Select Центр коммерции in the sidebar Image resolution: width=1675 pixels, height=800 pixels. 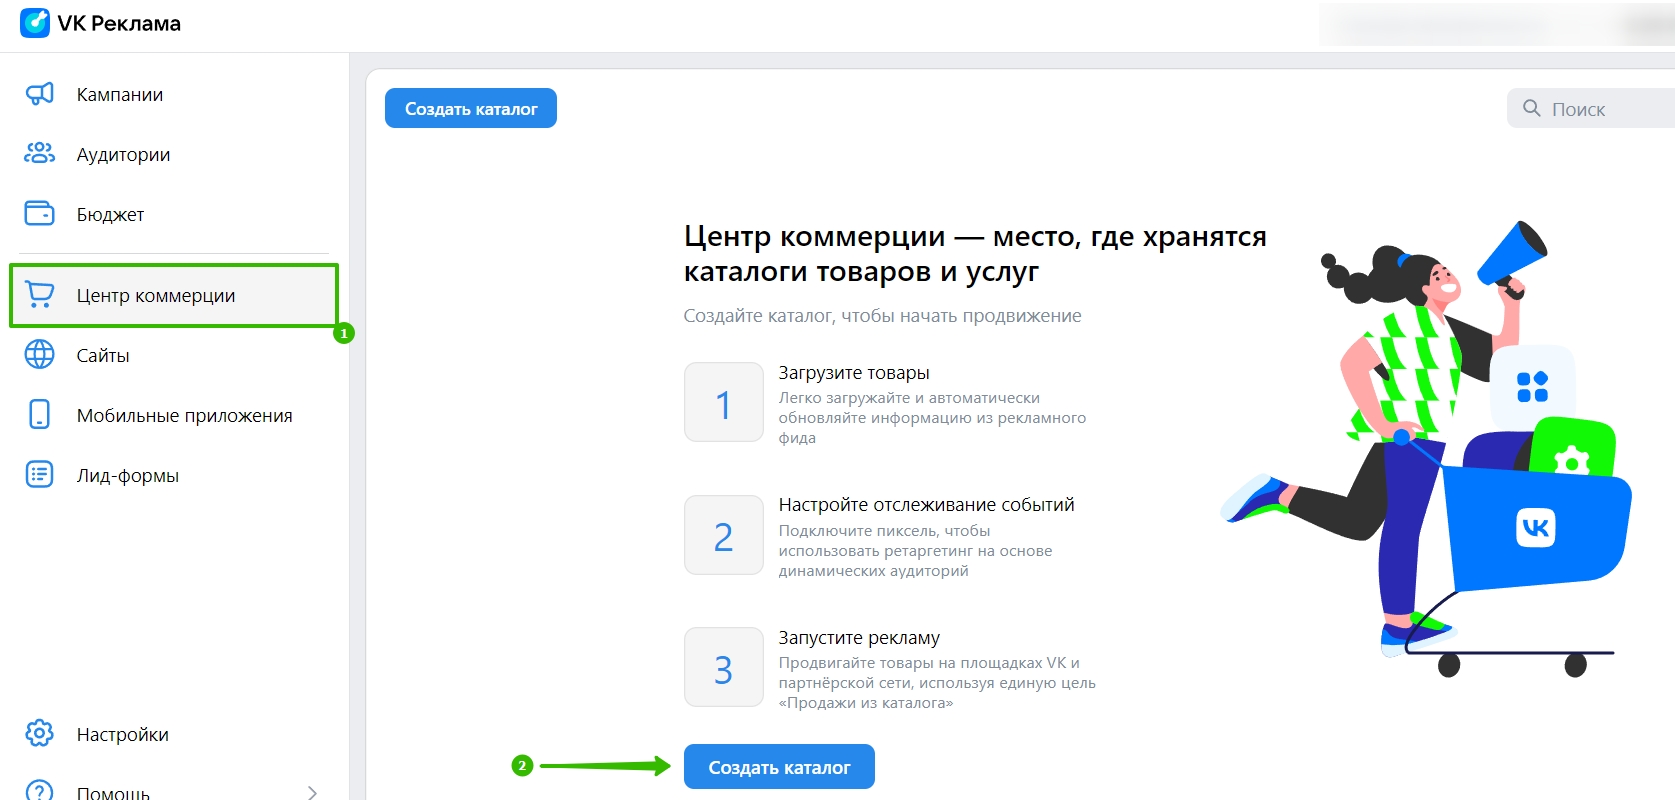[x=174, y=295]
